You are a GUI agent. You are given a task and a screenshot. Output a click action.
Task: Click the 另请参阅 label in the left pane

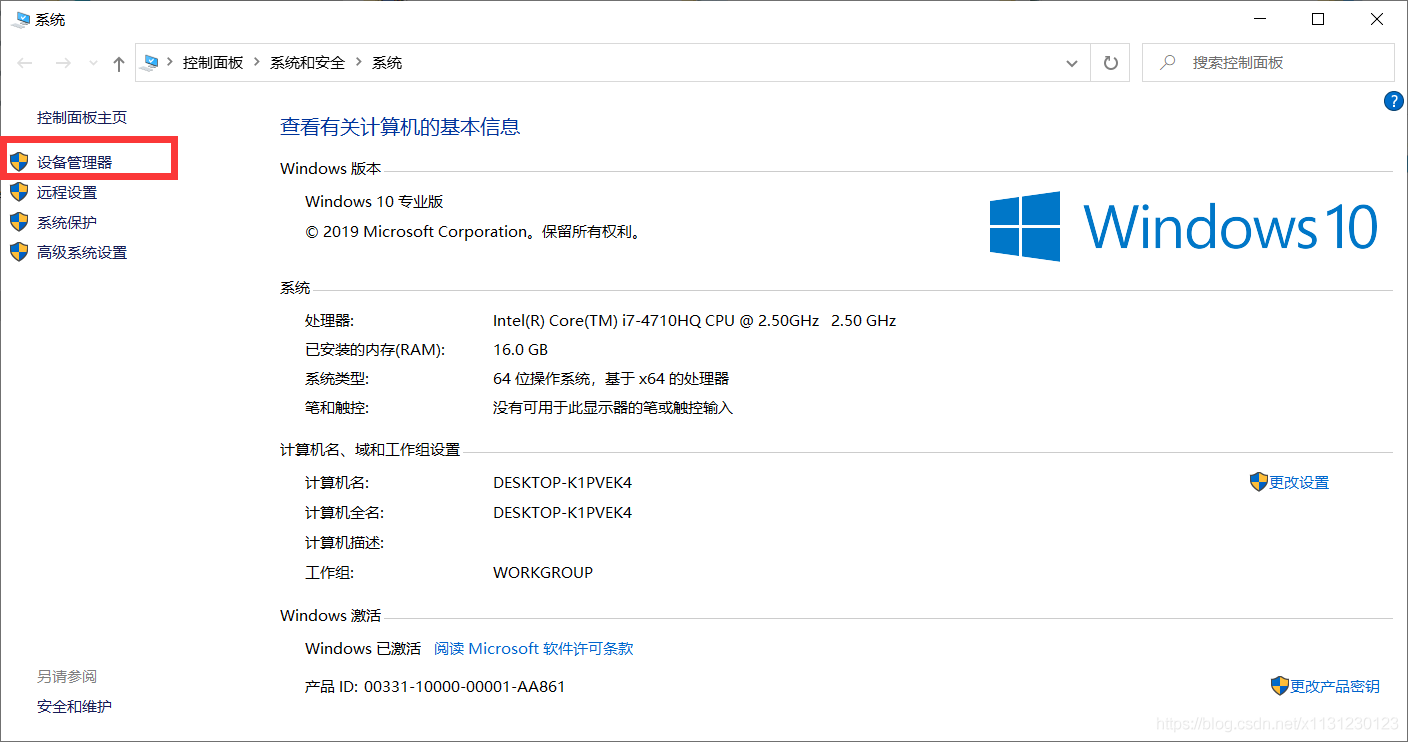tap(67, 677)
